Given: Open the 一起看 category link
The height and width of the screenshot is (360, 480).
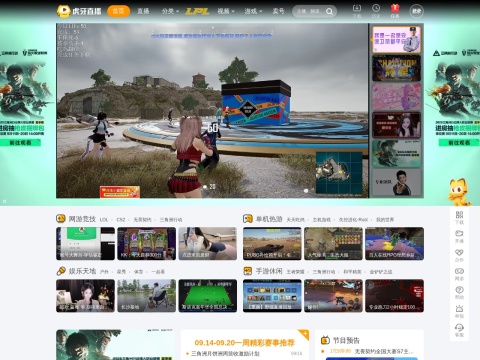Looking at the screenshot, I should (158, 272).
